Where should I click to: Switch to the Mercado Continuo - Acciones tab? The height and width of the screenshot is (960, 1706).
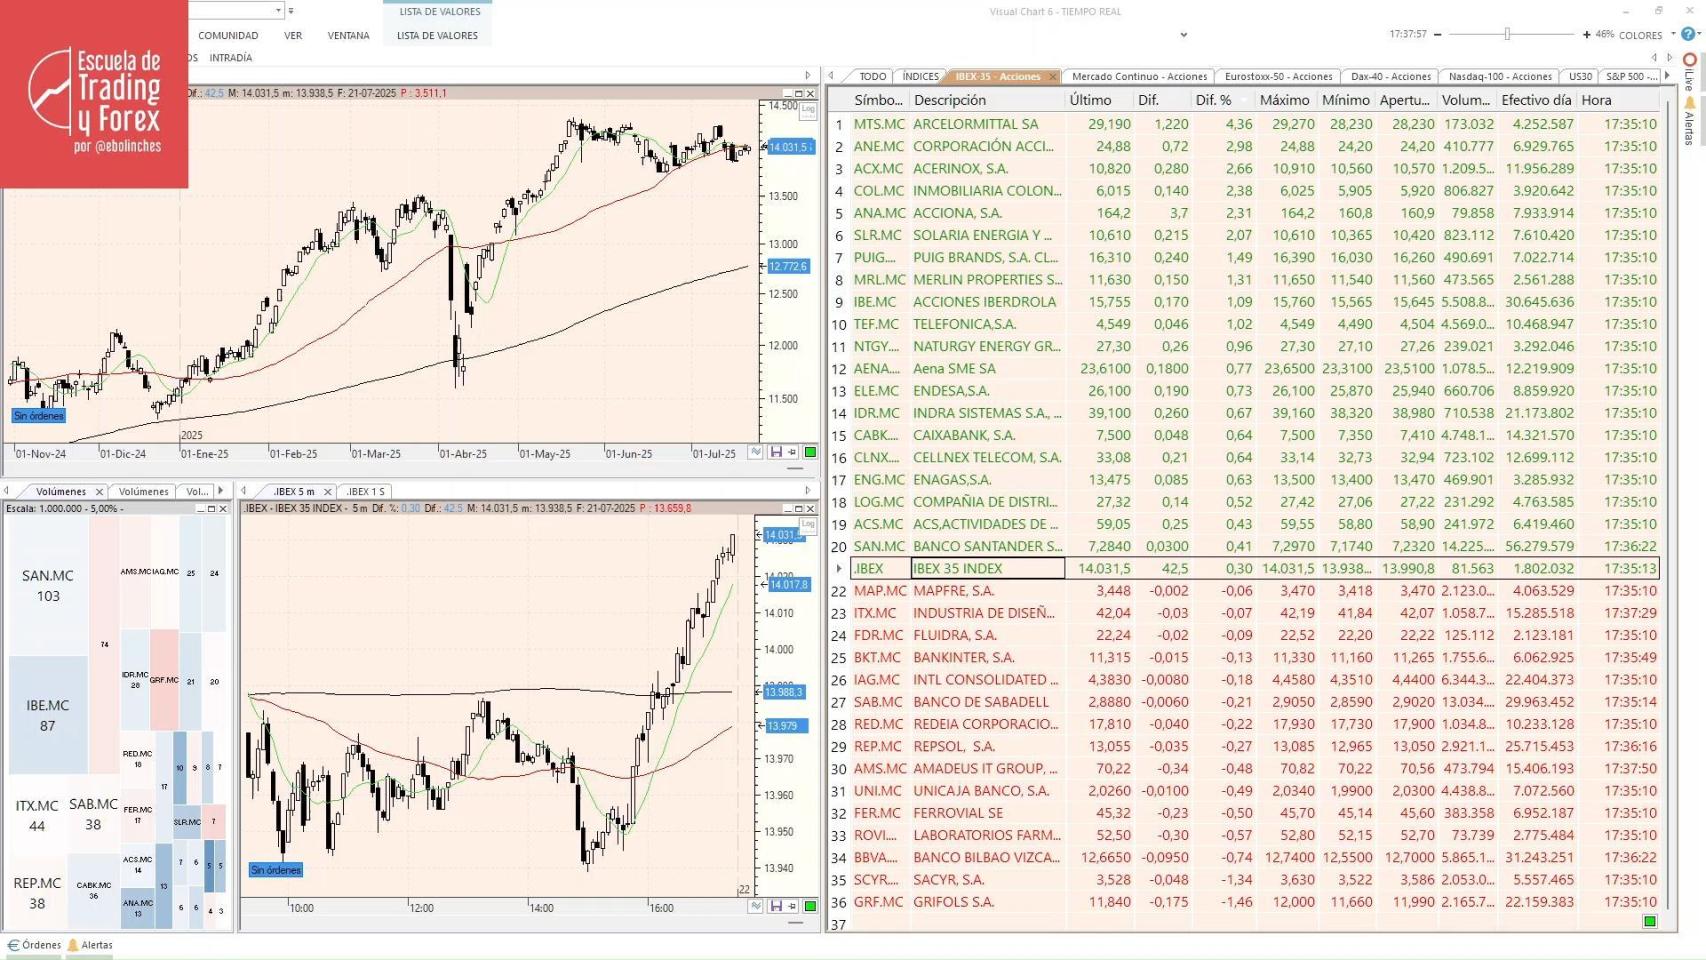[x=1139, y=76]
